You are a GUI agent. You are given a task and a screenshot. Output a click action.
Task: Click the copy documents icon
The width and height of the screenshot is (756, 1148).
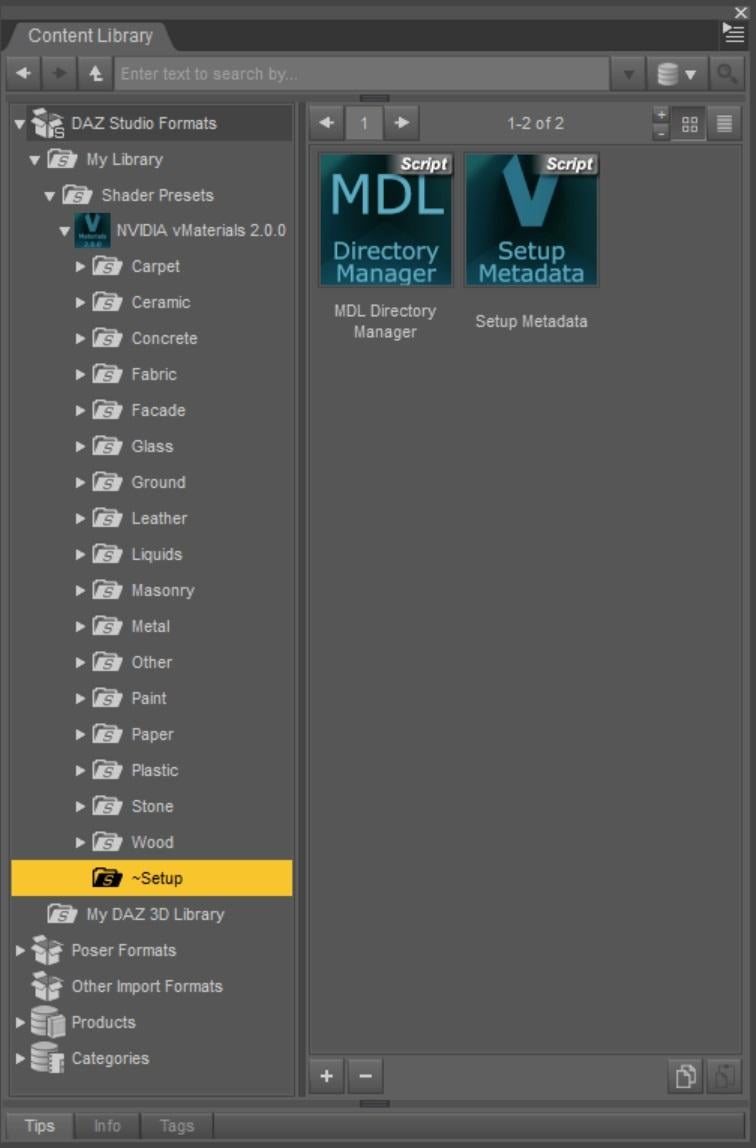coord(685,1076)
